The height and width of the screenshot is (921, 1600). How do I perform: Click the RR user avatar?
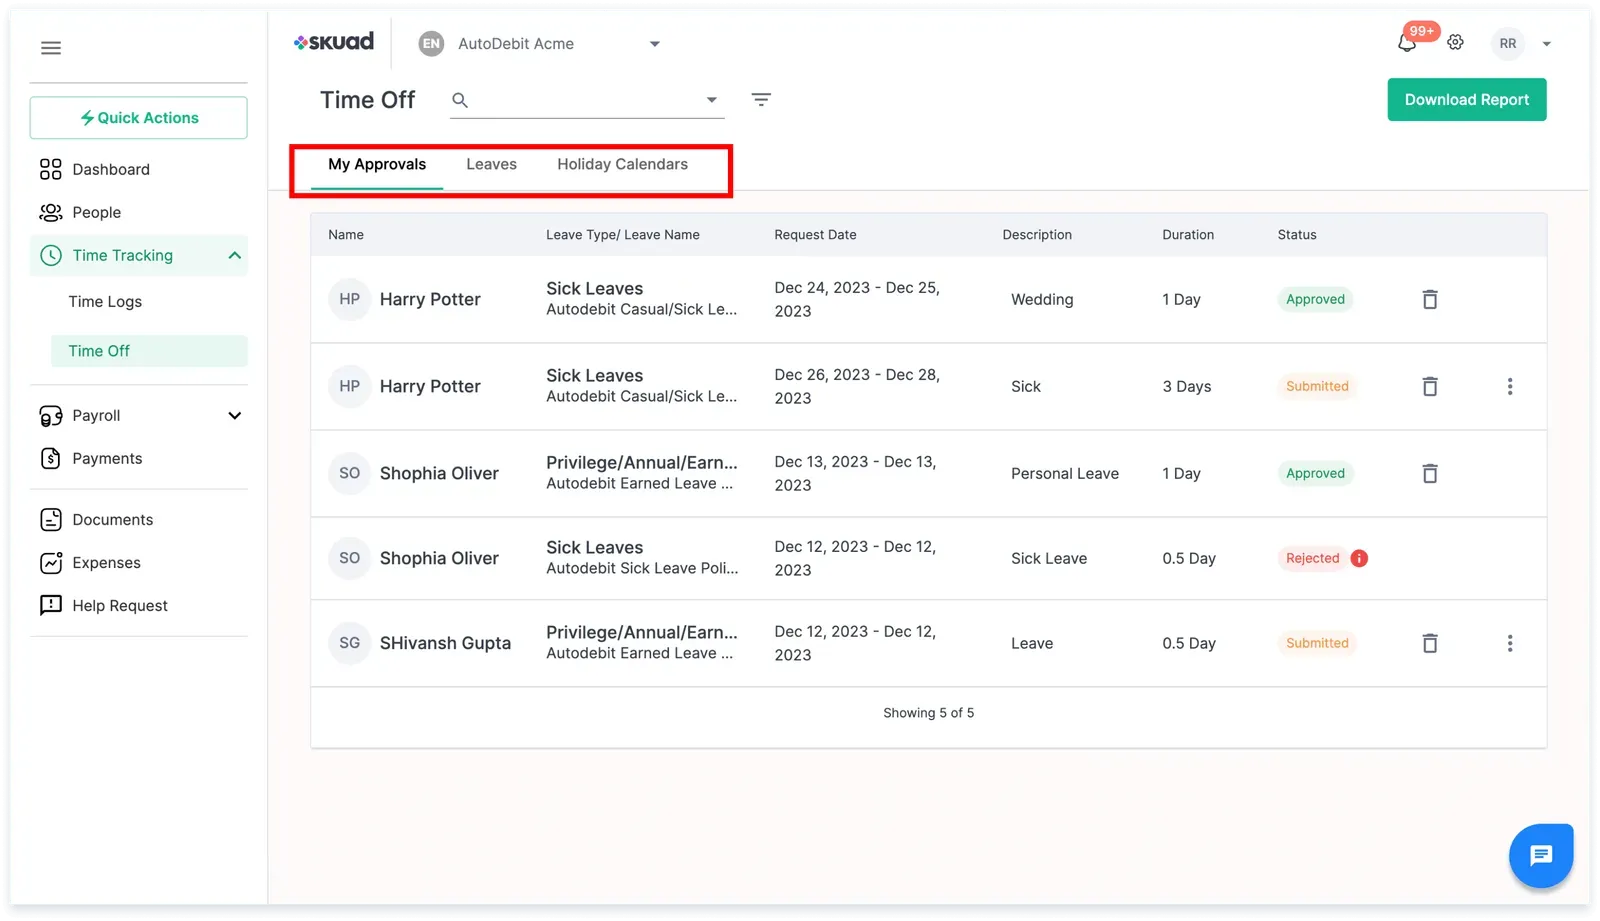(x=1507, y=43)
